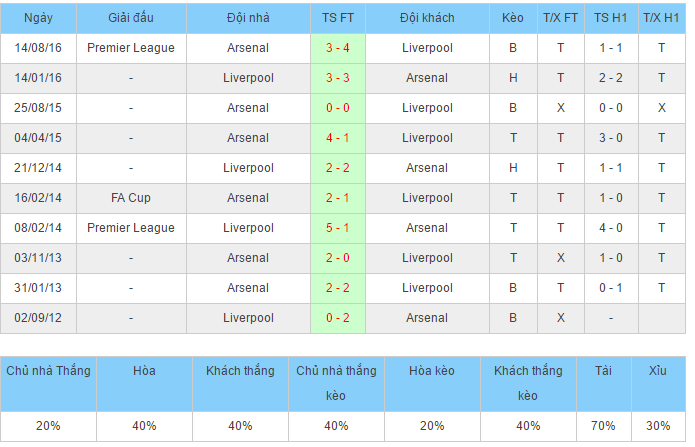Viewport: 695px width, 447px height.
Task: Click the Kèo column header
Action: pyautogui.click(x=513, y=19)
